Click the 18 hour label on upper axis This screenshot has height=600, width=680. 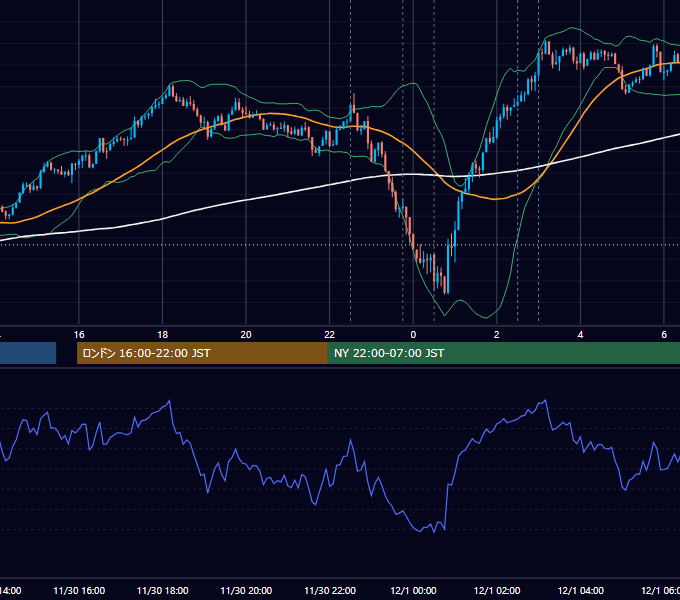pyautogui.click(x=163, y=335)
